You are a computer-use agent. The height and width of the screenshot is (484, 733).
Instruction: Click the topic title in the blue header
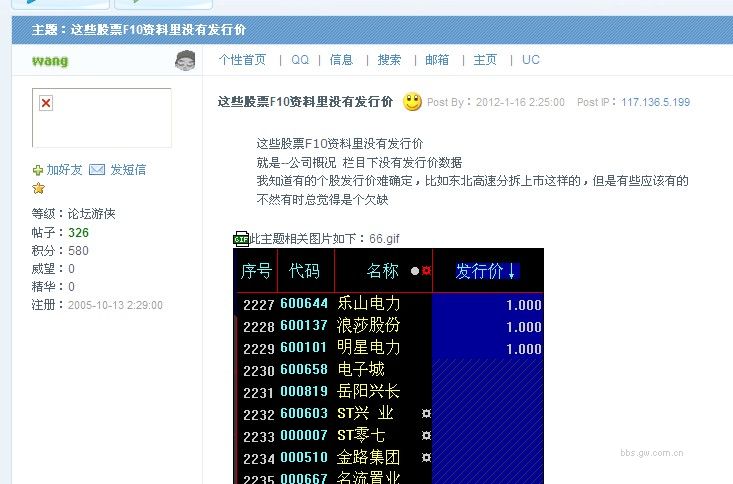[139, 30]
